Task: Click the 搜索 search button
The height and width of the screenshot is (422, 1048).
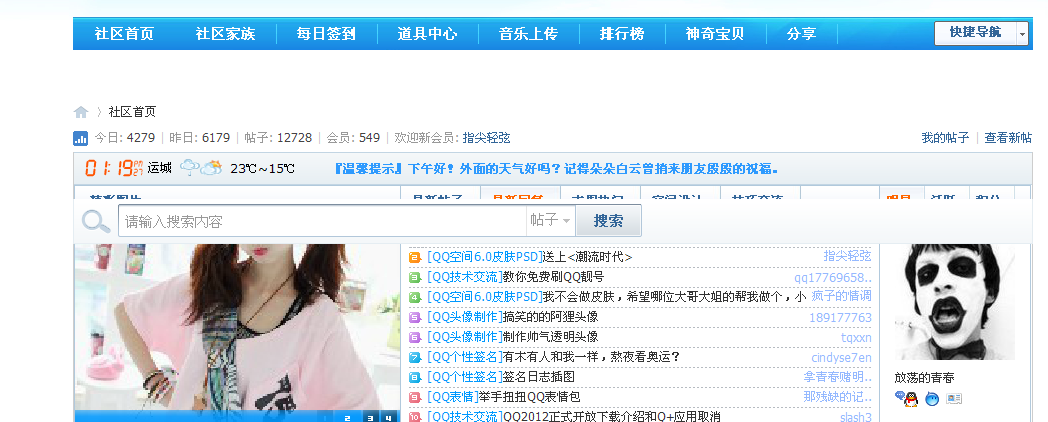Action: [608, 220]
